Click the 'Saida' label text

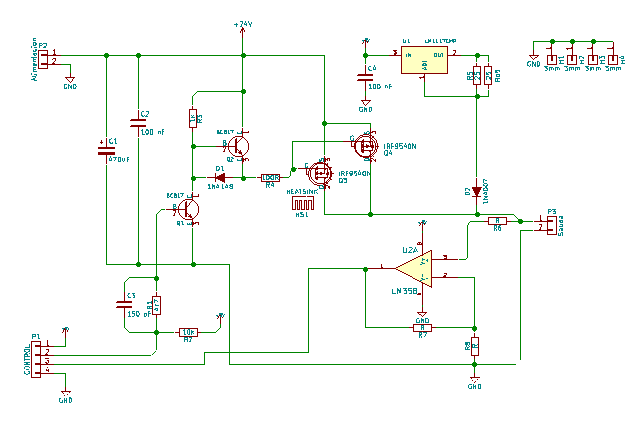(561, 226)
